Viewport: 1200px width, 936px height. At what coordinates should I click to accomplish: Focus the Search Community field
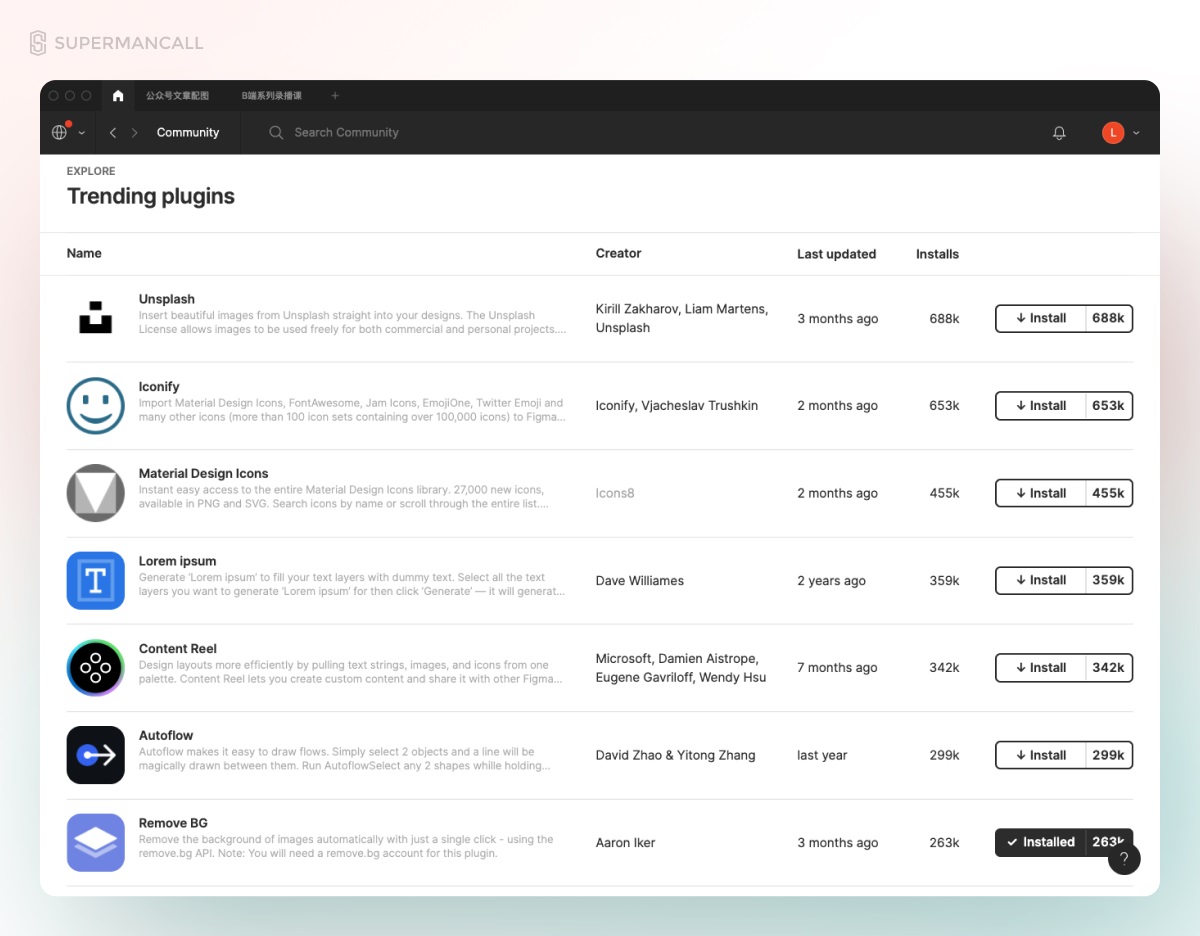346,132
